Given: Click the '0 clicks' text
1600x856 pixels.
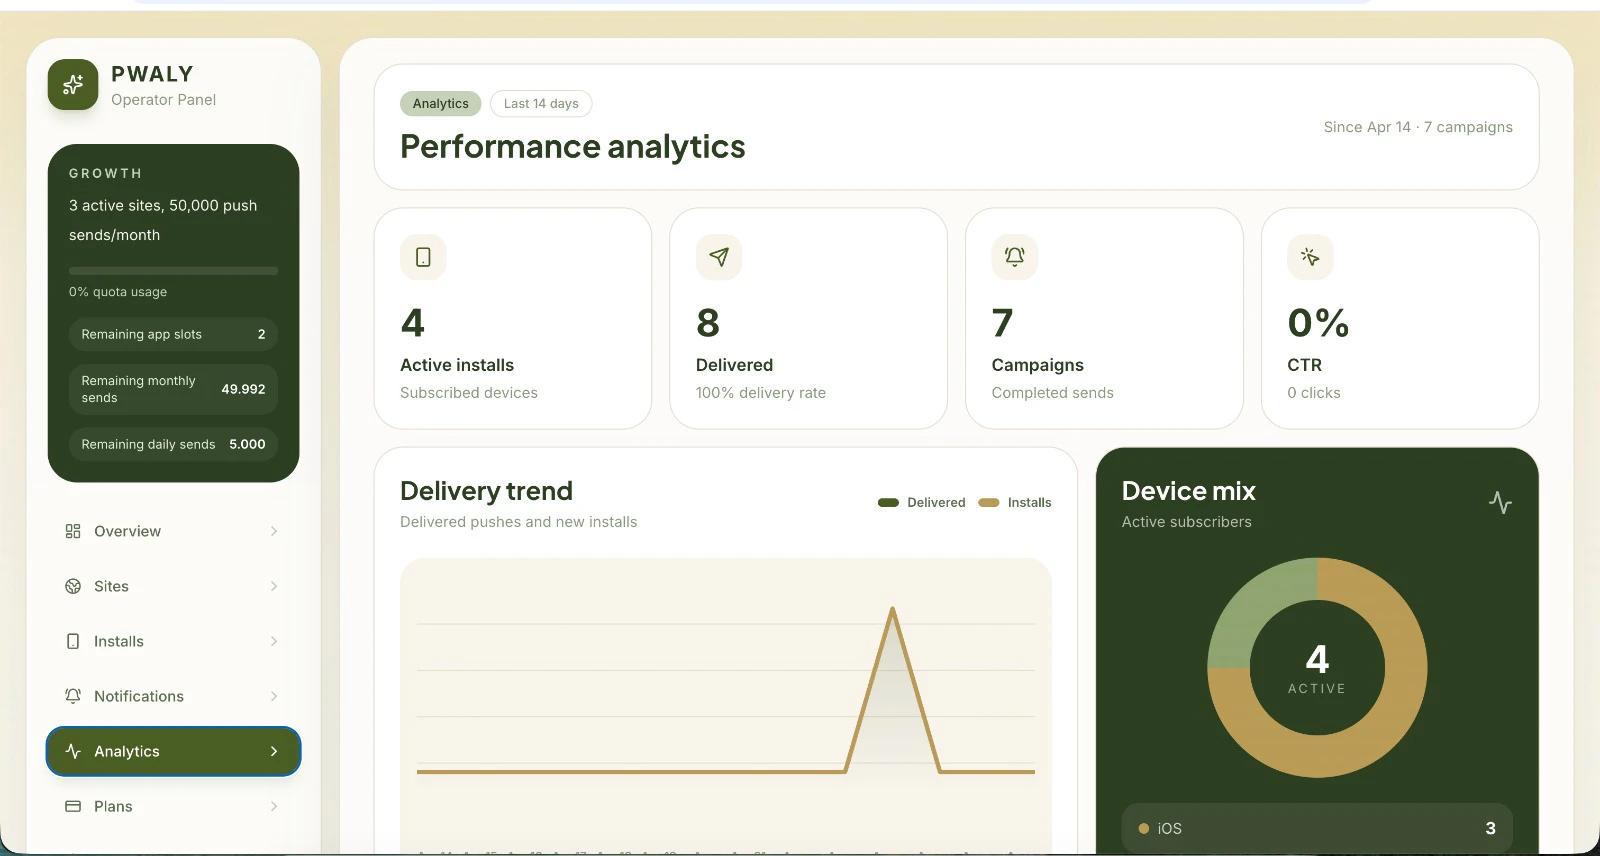Looking at the screenshot, I should click(1314, 393).
